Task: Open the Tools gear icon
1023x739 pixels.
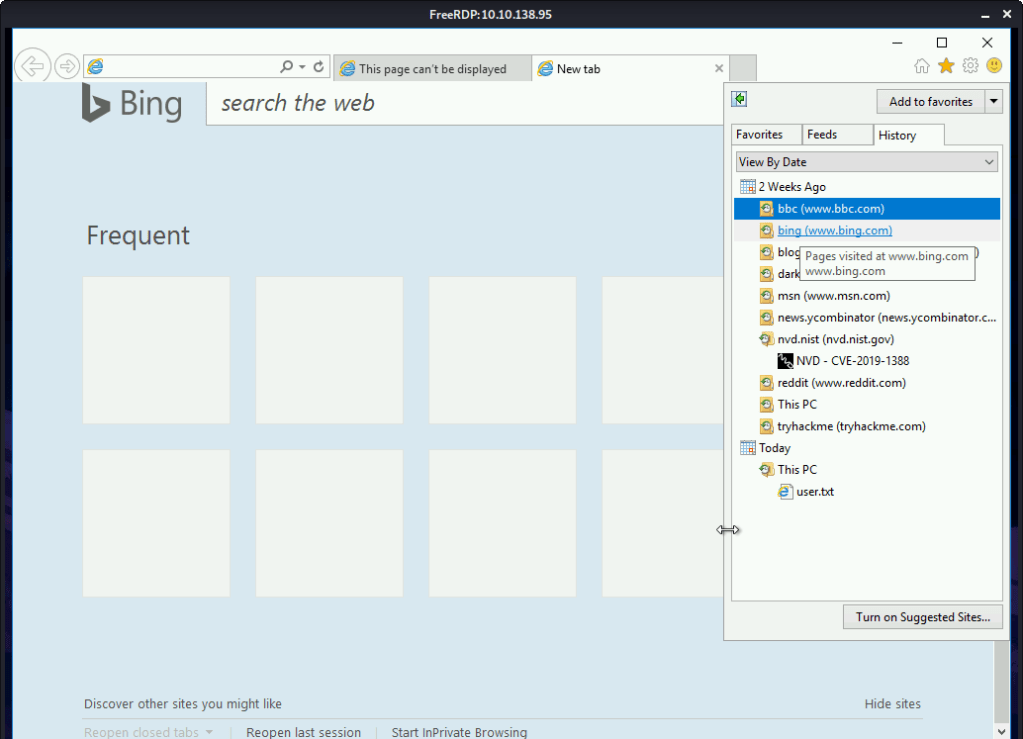Action: pos(970,66)
